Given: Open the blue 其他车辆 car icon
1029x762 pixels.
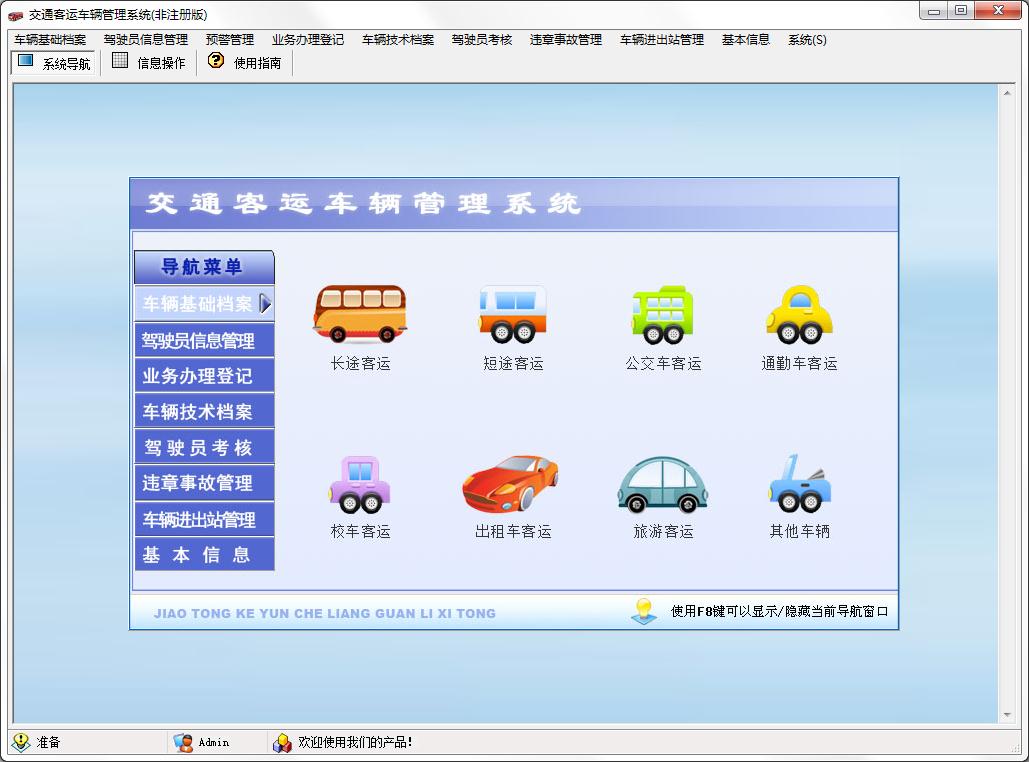Looking at the screenshot, I should [799, 484].
